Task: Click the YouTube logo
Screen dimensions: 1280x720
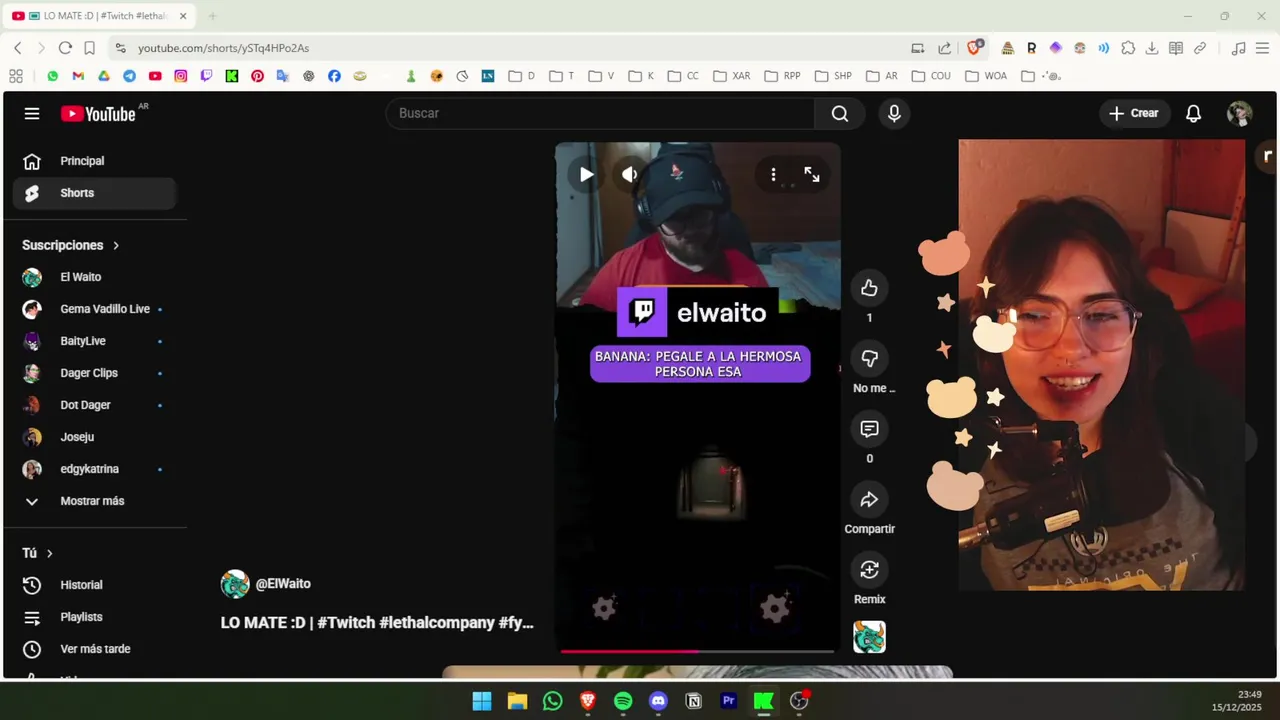Action: click(x=98, y=114)
